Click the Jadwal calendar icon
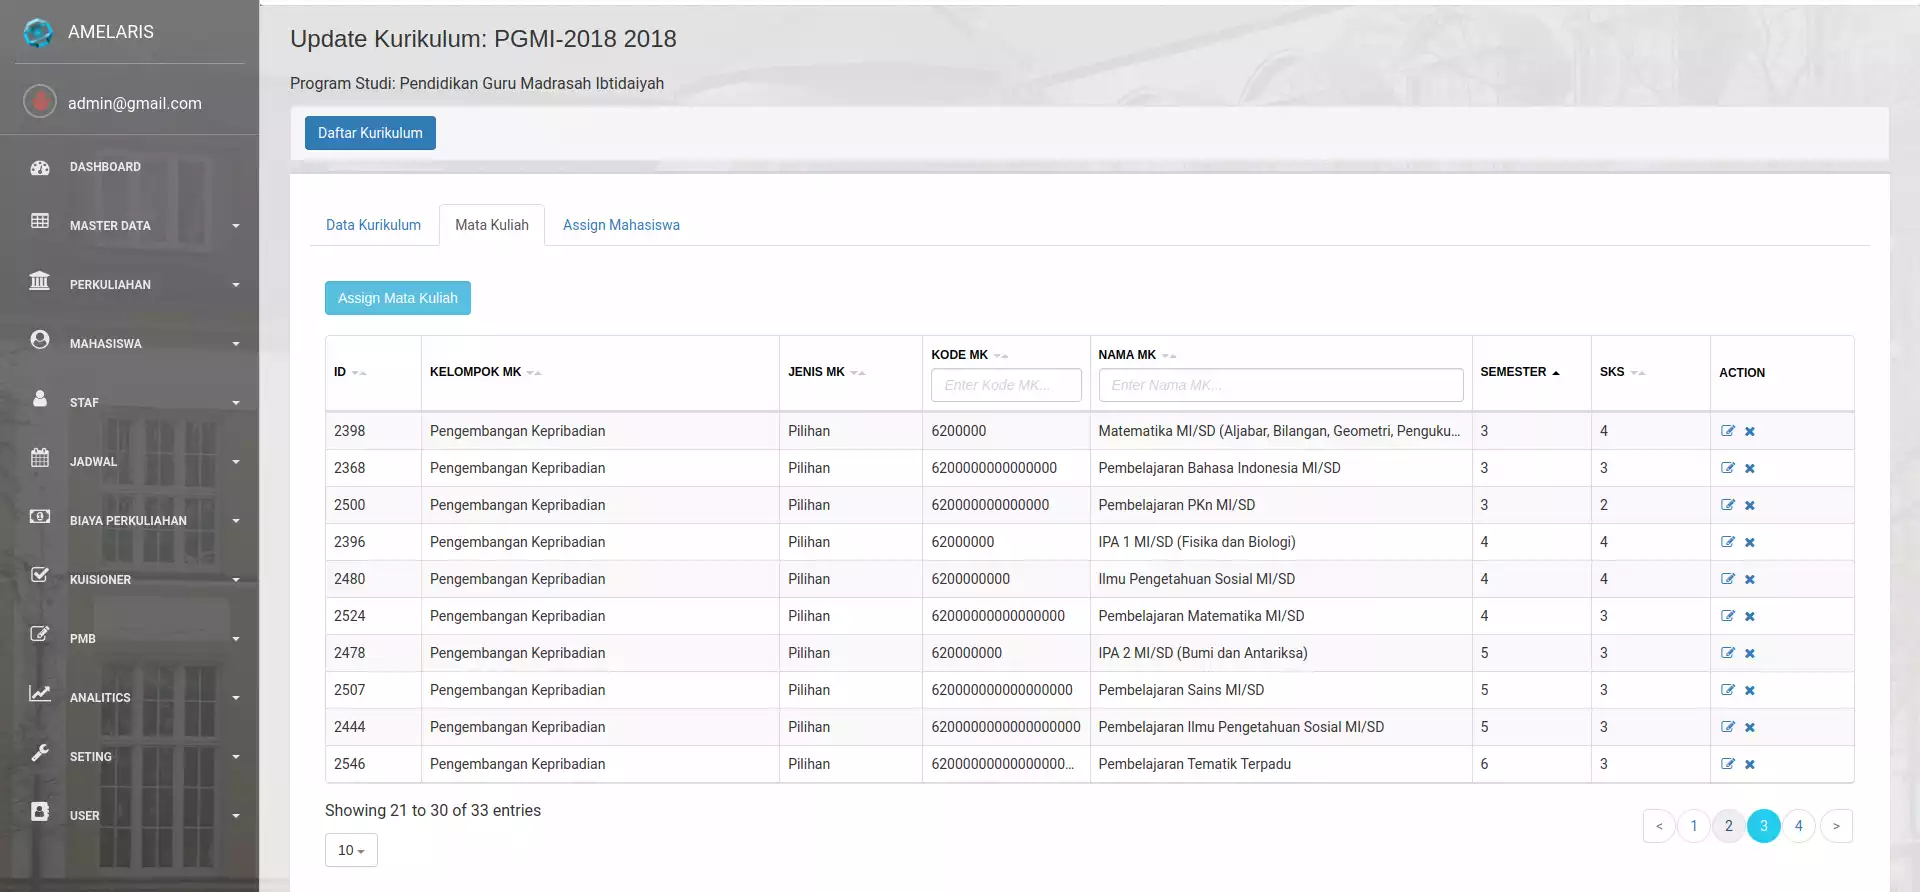This screenshot has height=892, width=1920. 40,457
